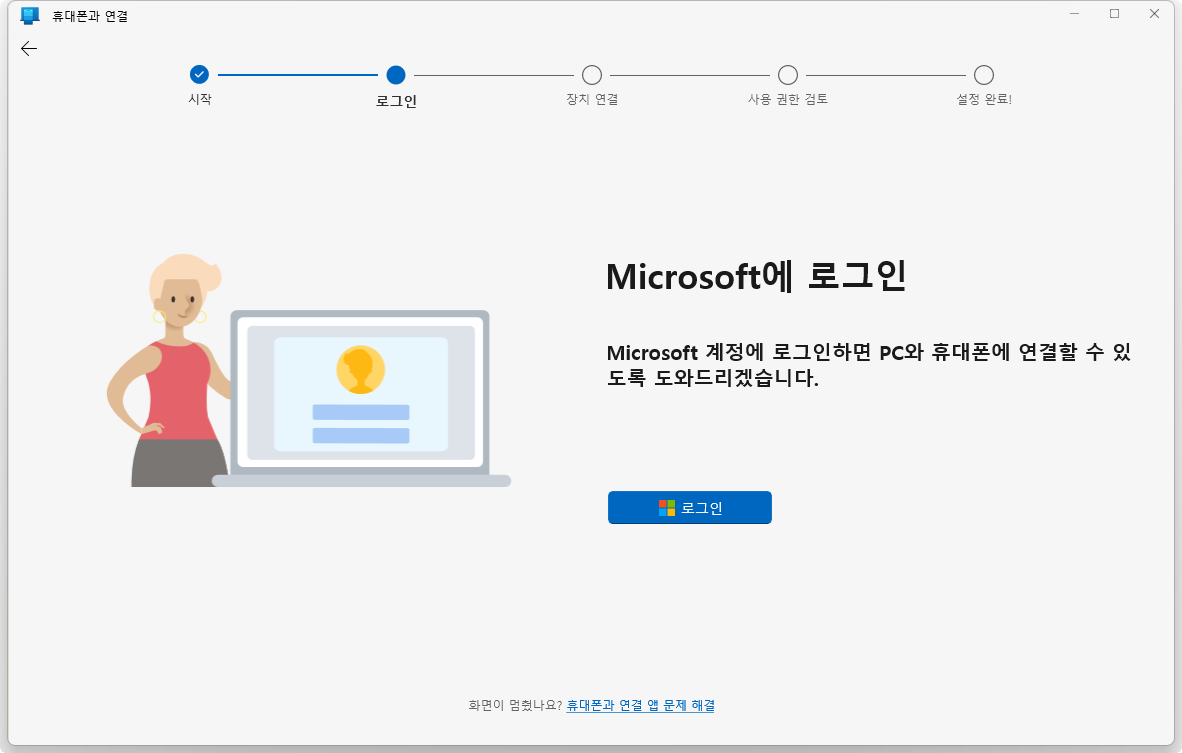
Task: Click the 설정 완료! step label
Action: (984, 99)
